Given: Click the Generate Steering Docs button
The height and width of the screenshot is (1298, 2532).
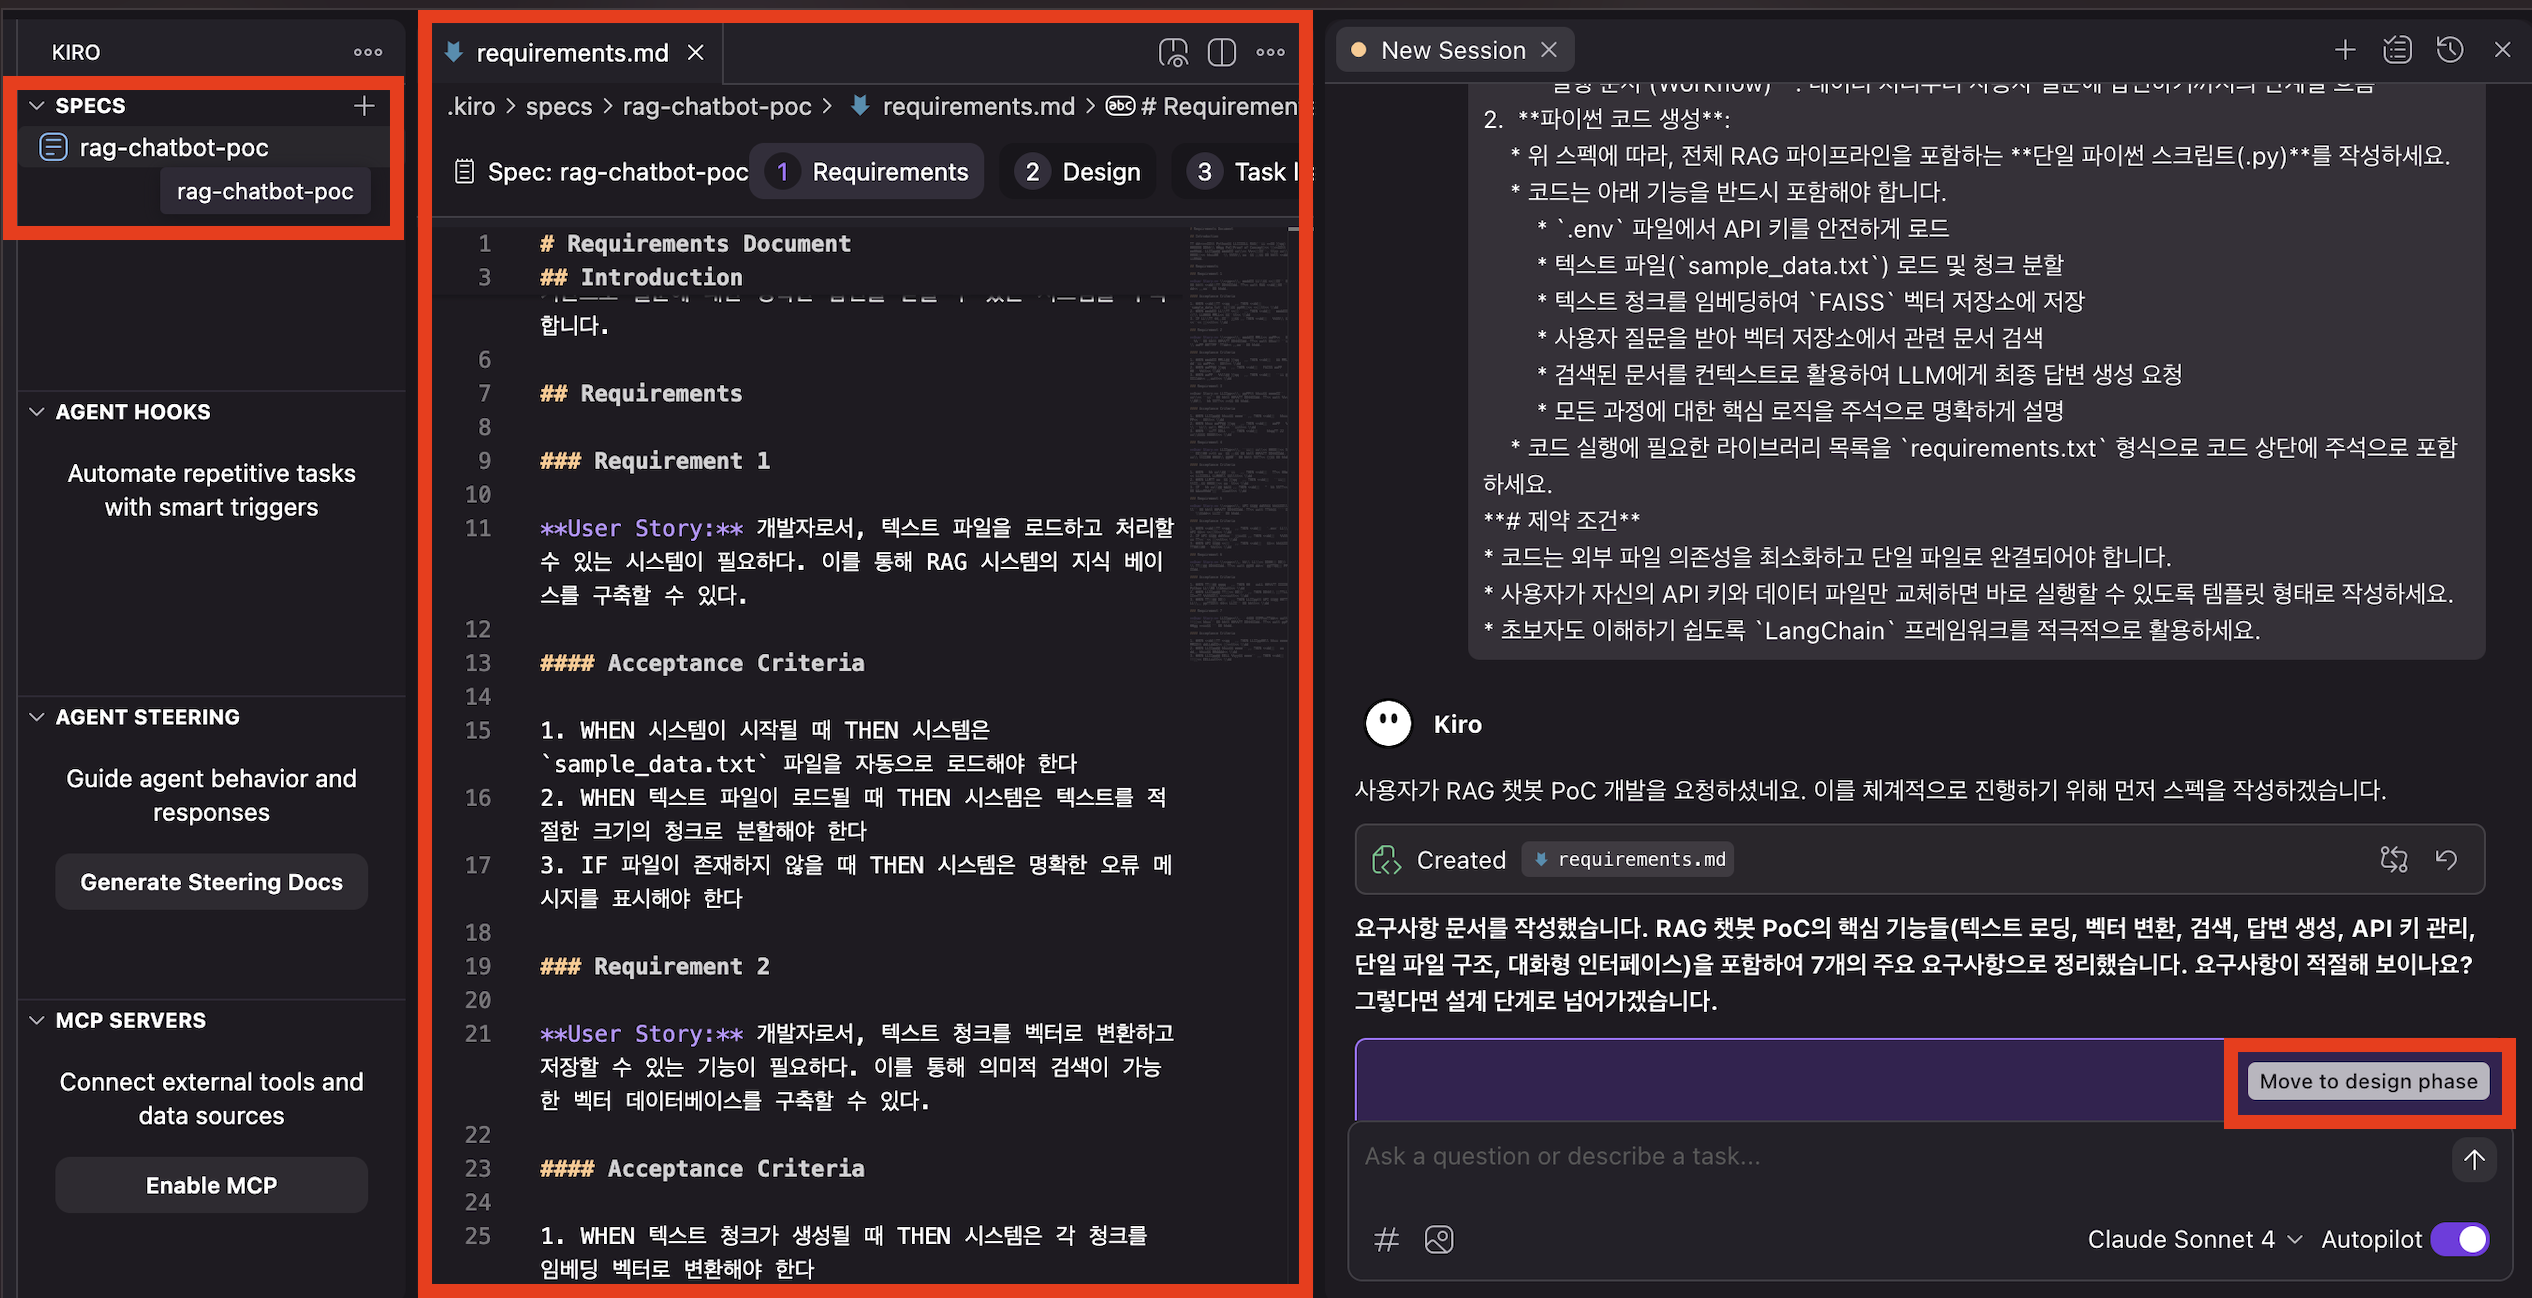Looking at the screenshot, I should pos(211,882).
